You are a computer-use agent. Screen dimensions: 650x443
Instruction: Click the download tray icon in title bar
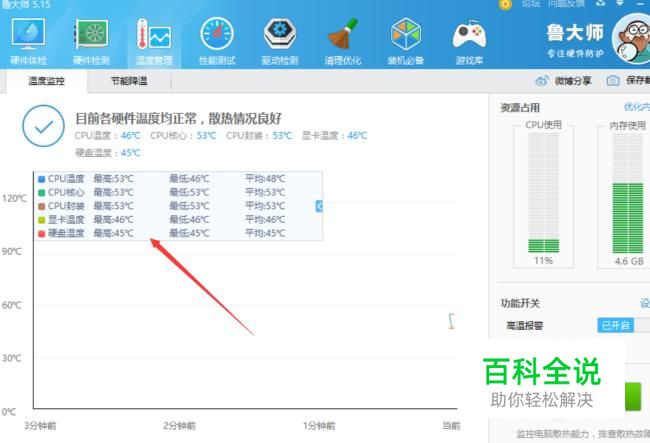(600, 3)
